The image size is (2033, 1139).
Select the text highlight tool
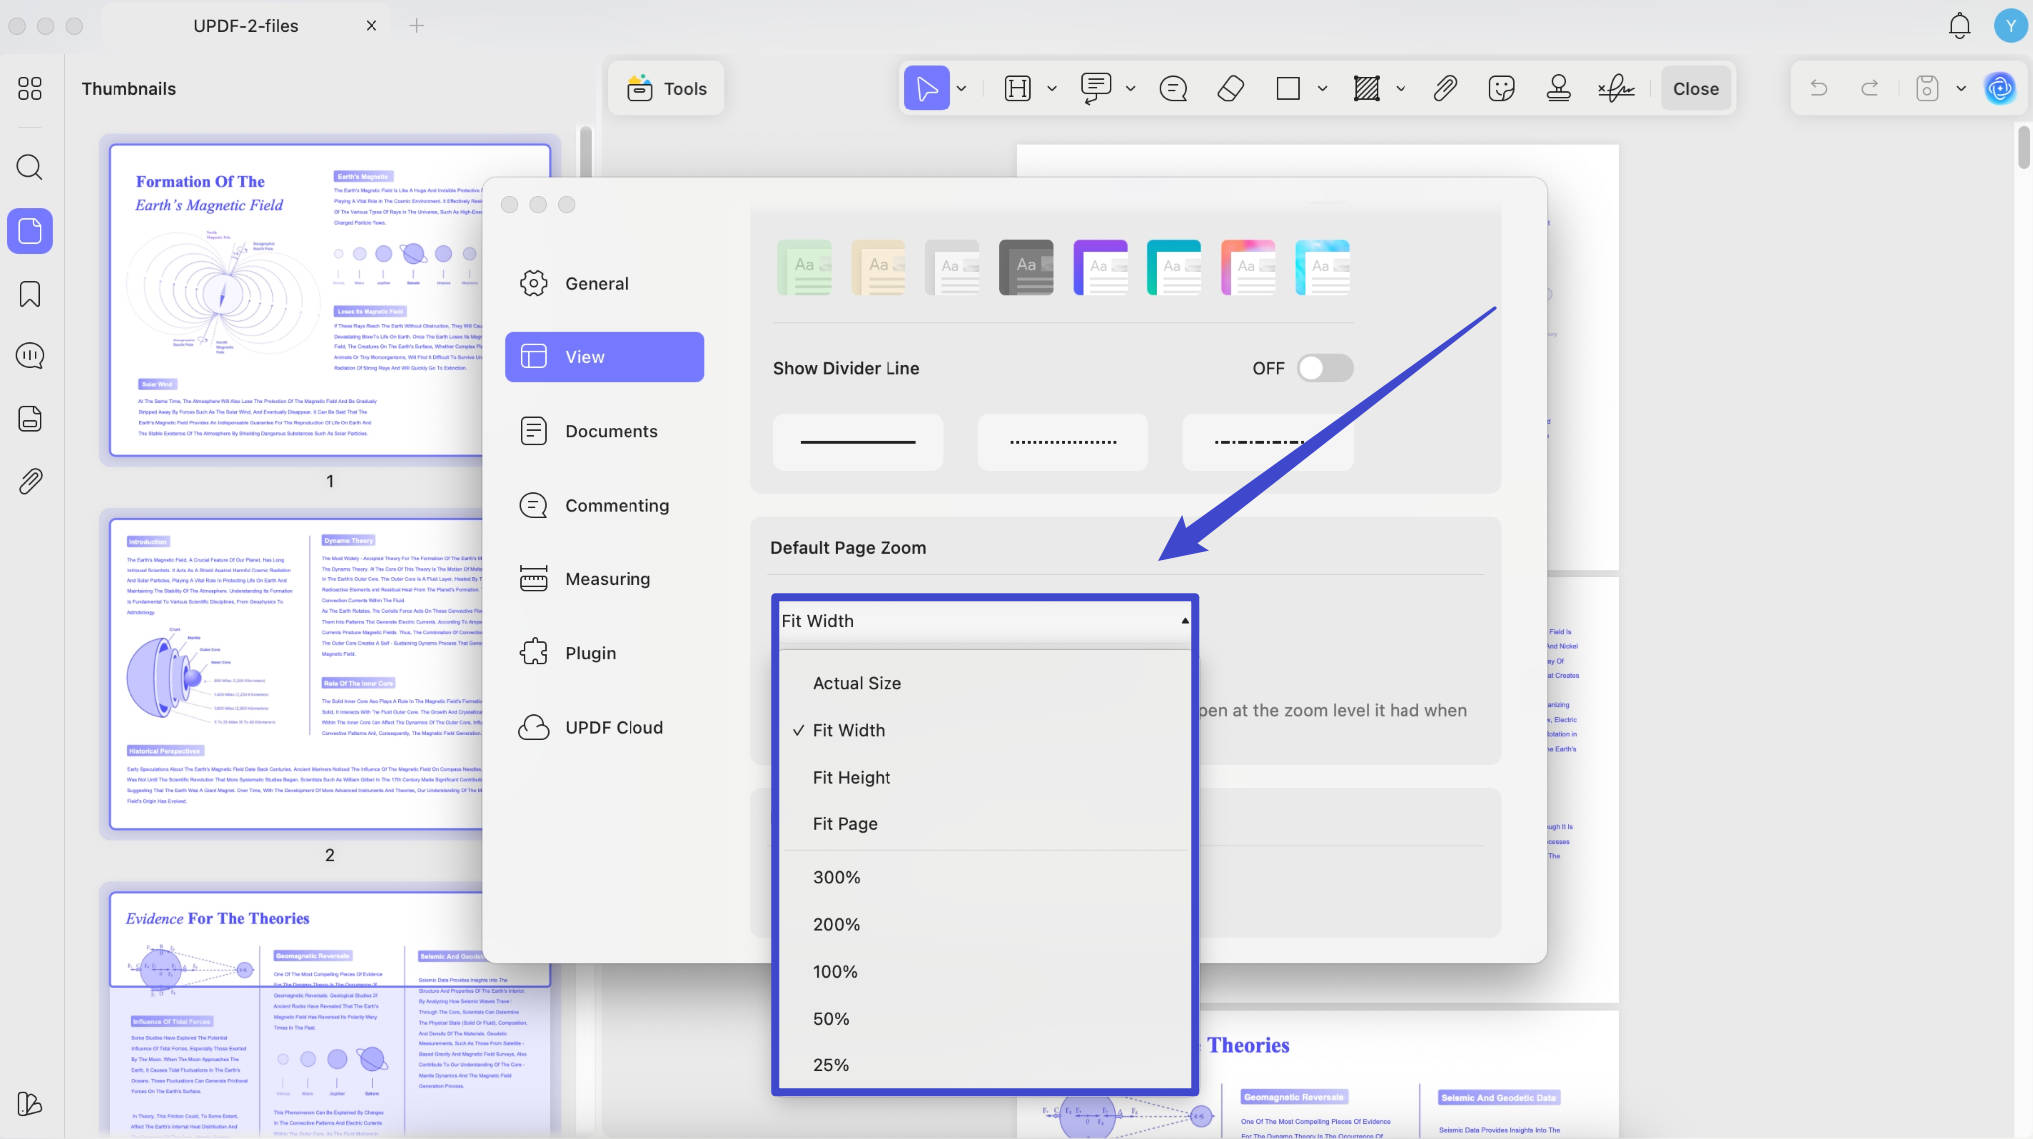(1017, 89)
